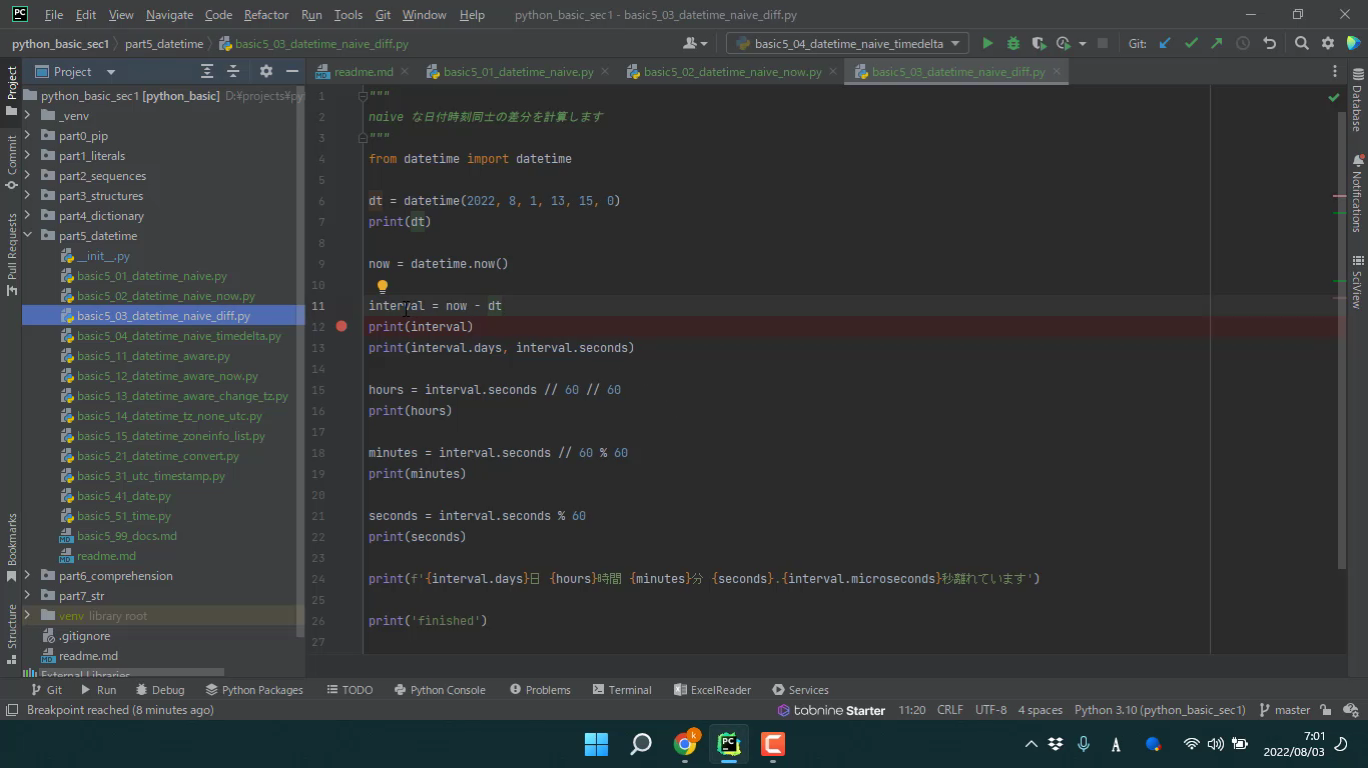Viewport: 1368px width, 768px height.
Task: Push changes with Git push arrow
Action: 1216,43
